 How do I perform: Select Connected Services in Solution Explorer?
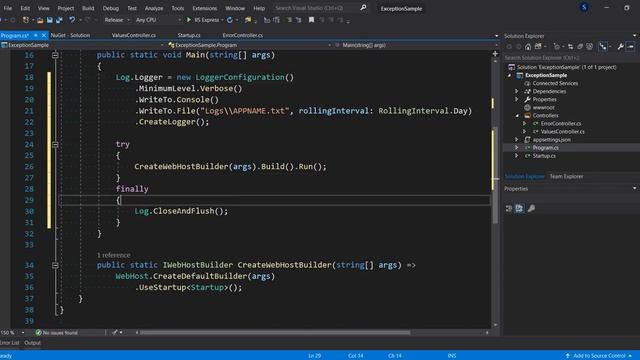pyautogui.click(x=555, y=83)
